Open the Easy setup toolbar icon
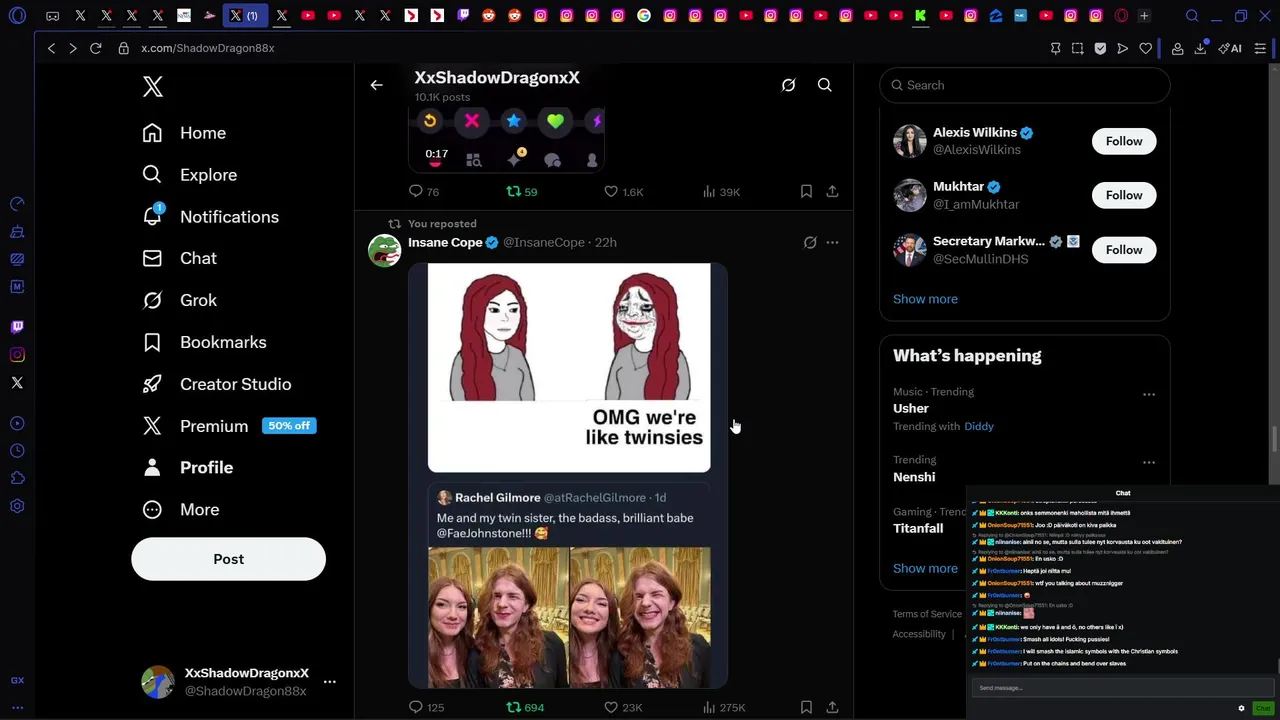 click(1260, 48)
